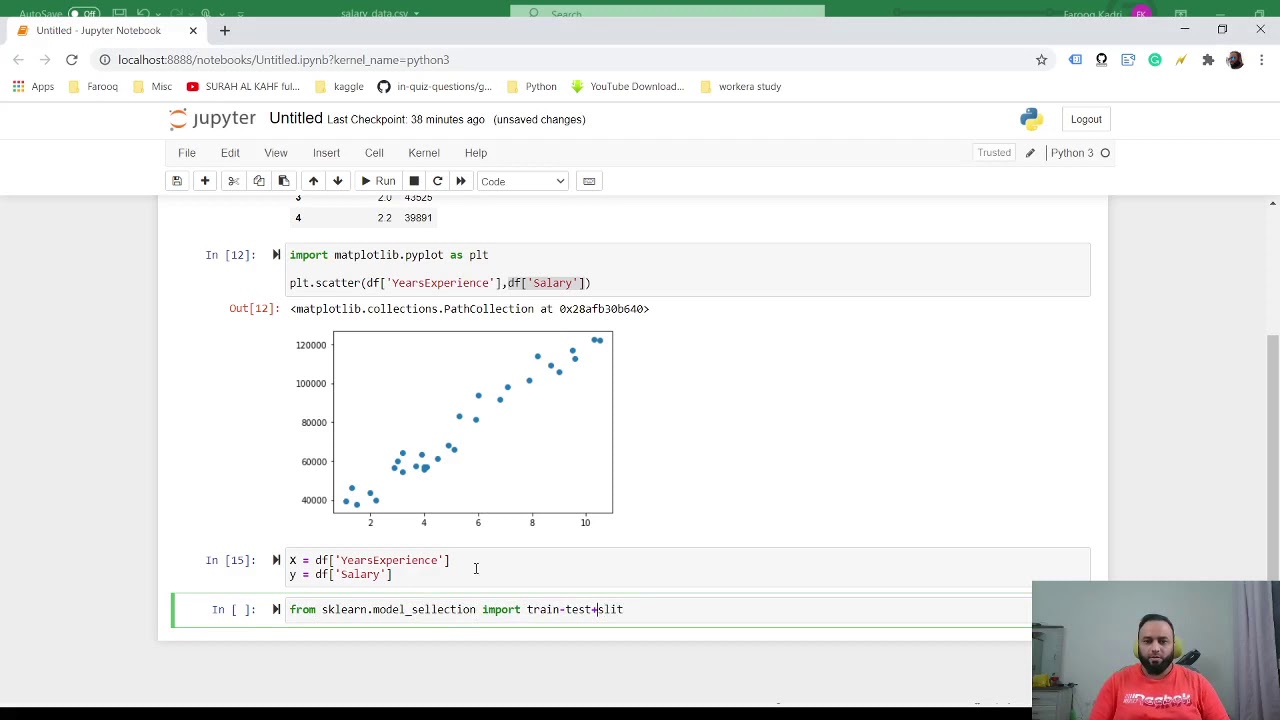Viewport: 1280px width, 720px height.
Task: Reload the page with the refresh icon
Action: (x=72, y=60)
